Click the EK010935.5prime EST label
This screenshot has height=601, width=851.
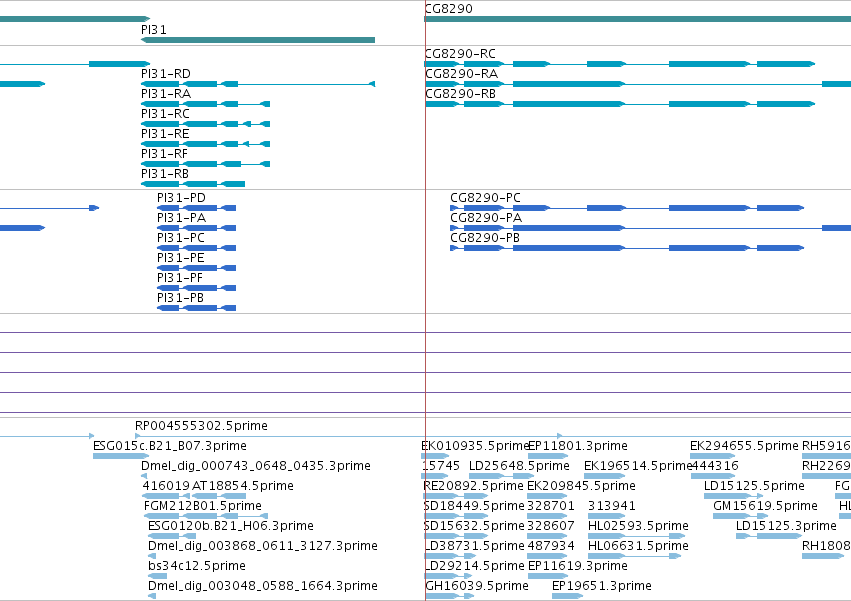pyautogui.click(x=475, y=446)
